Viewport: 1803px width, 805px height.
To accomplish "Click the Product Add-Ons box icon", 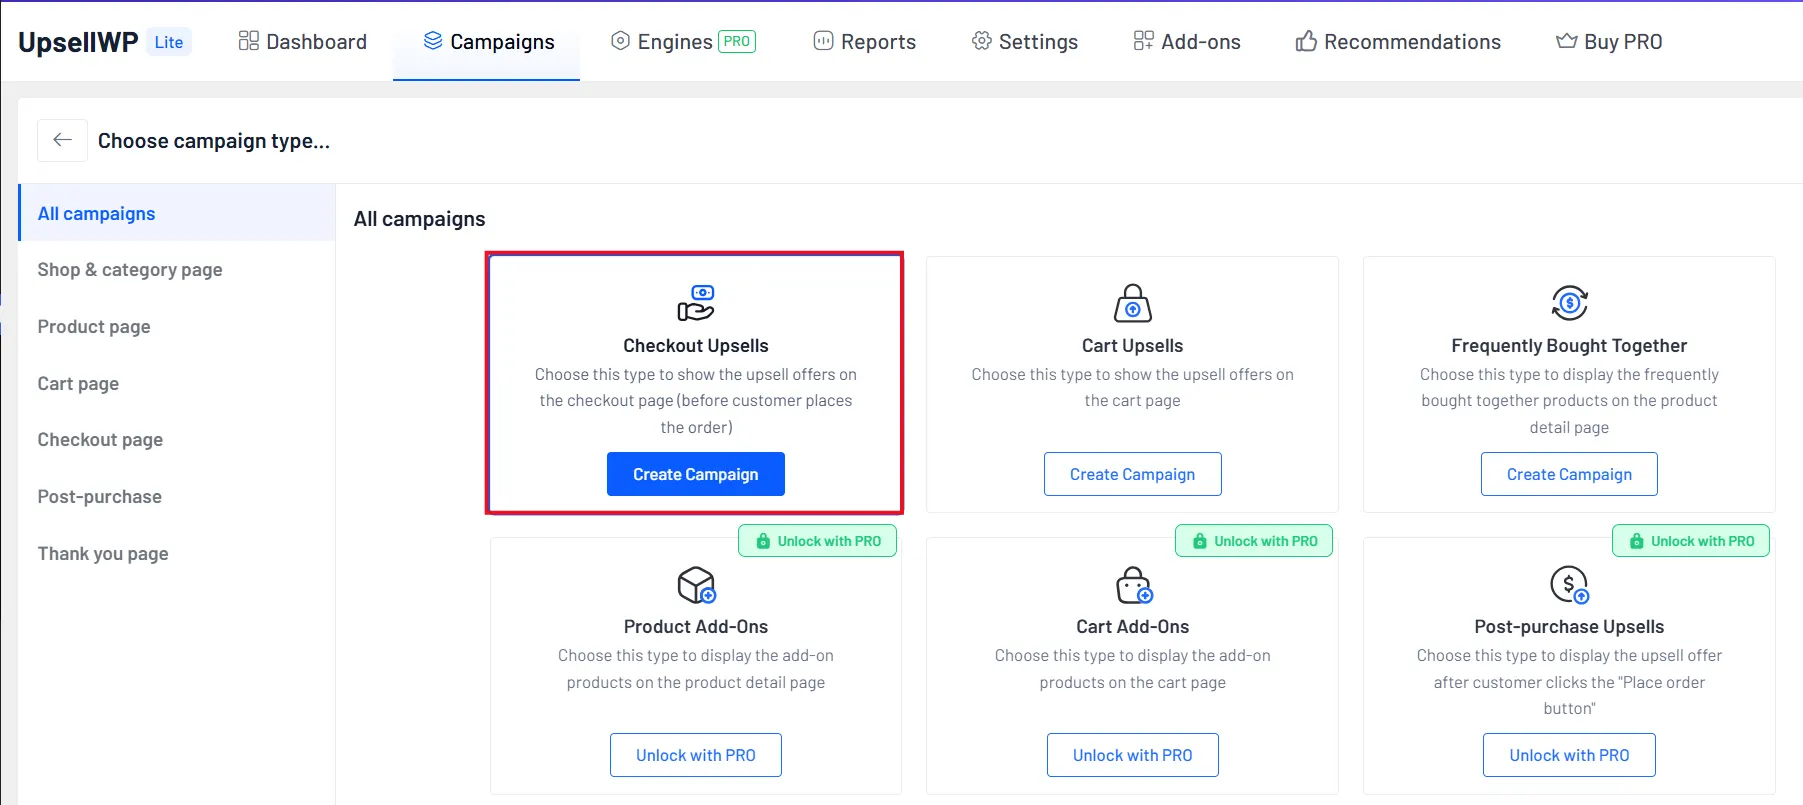I will (696, 585).
